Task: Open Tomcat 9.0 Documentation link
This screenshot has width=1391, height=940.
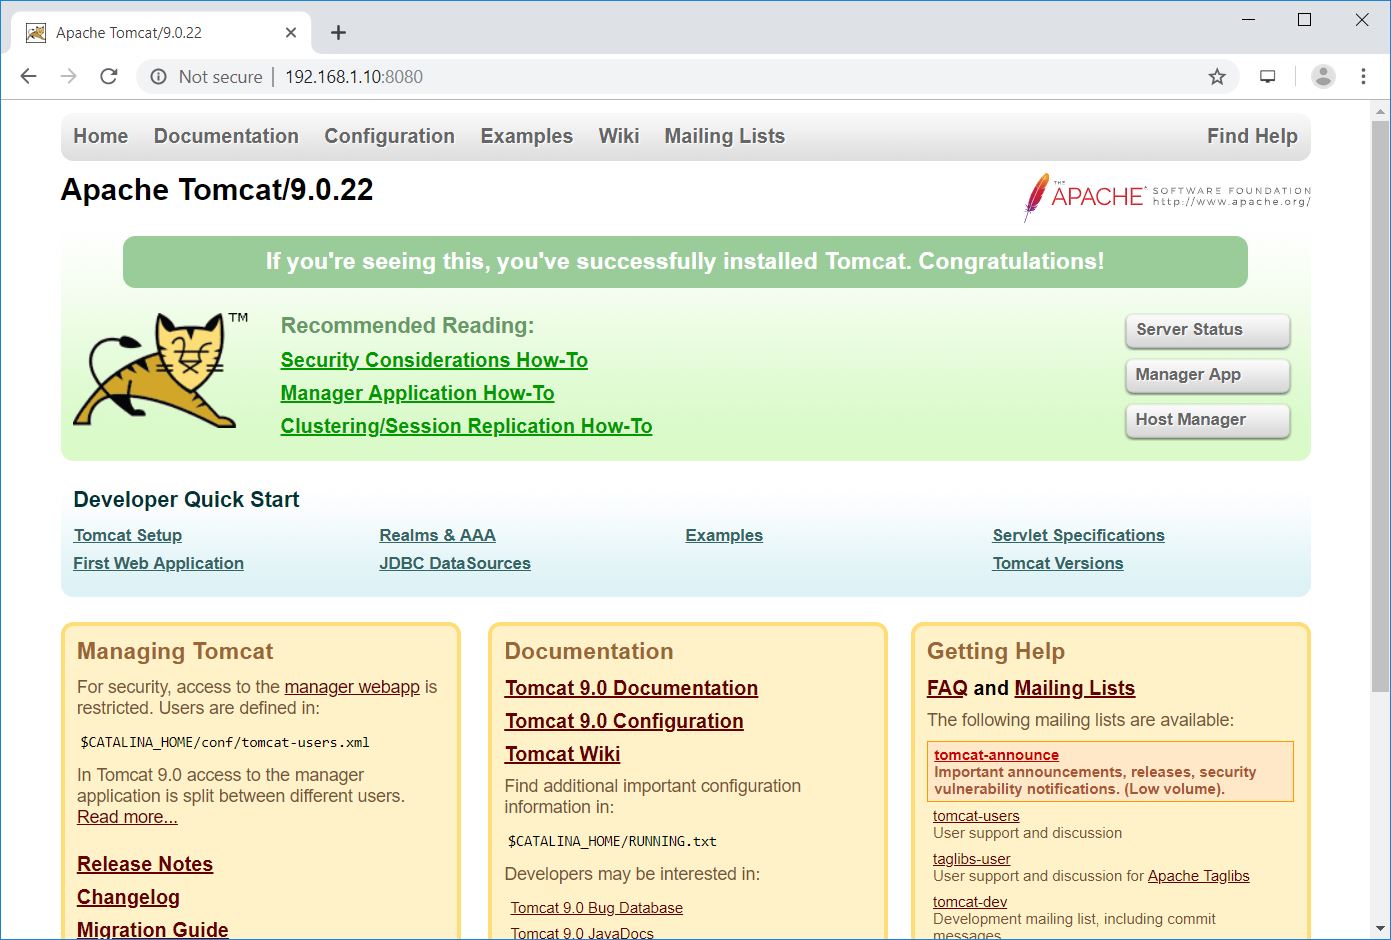Action: coord(631,688)
